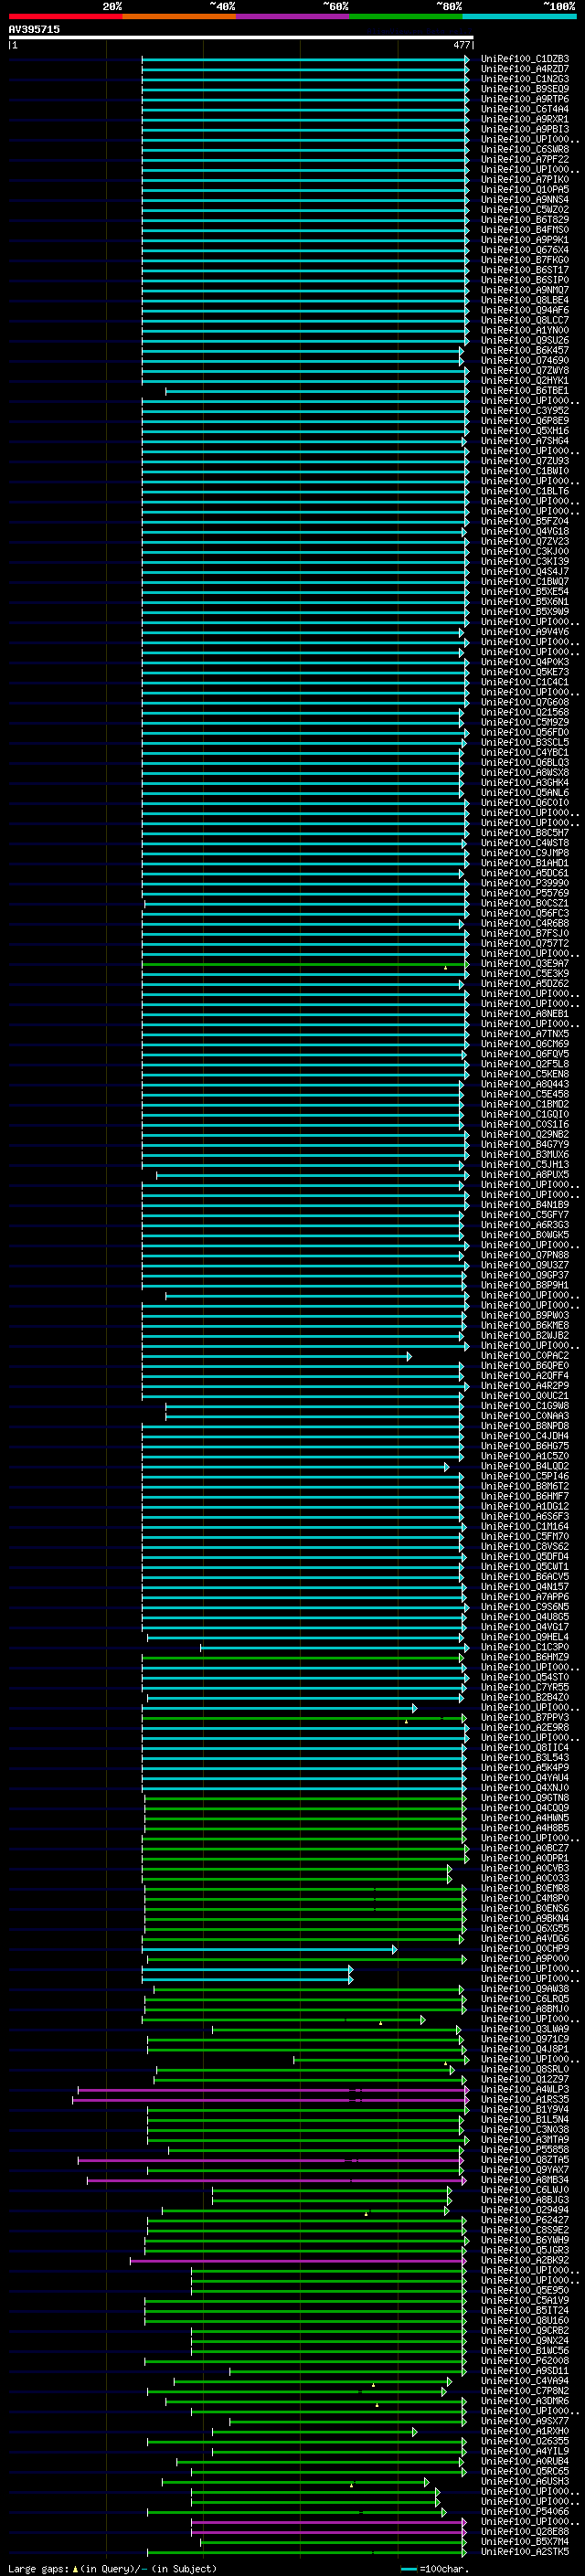Select the UniRef100_Q9SU26 label
This screenshot has height=2576, width=585.
525,340
